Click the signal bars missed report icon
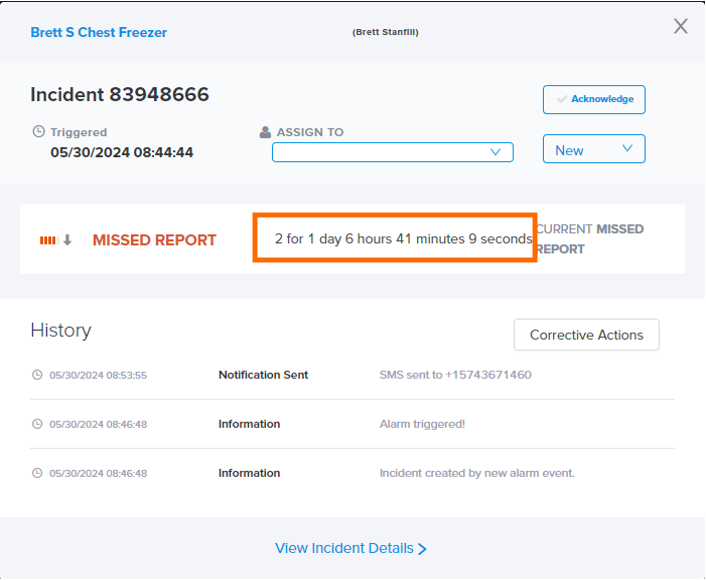706x580 pixels. 48,240
